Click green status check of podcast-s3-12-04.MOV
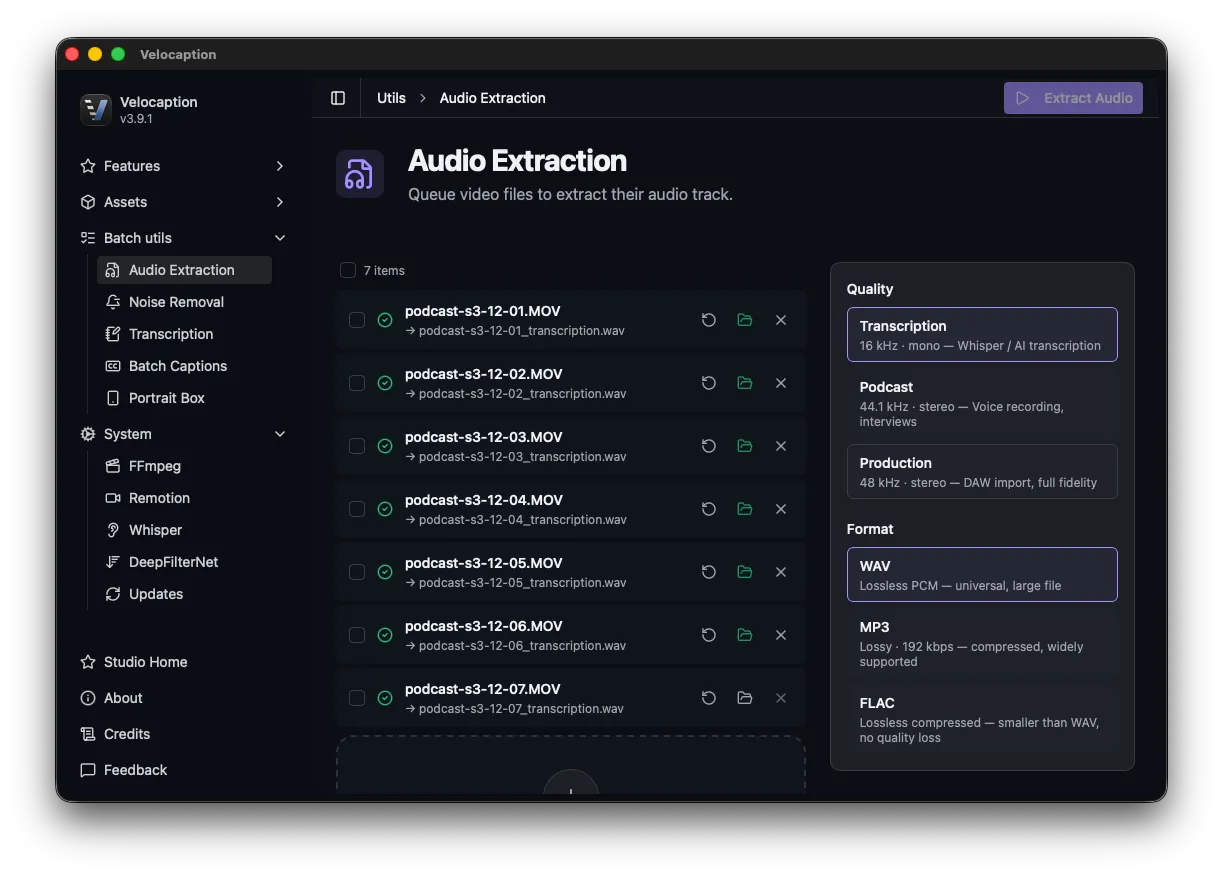 [385, 509]
